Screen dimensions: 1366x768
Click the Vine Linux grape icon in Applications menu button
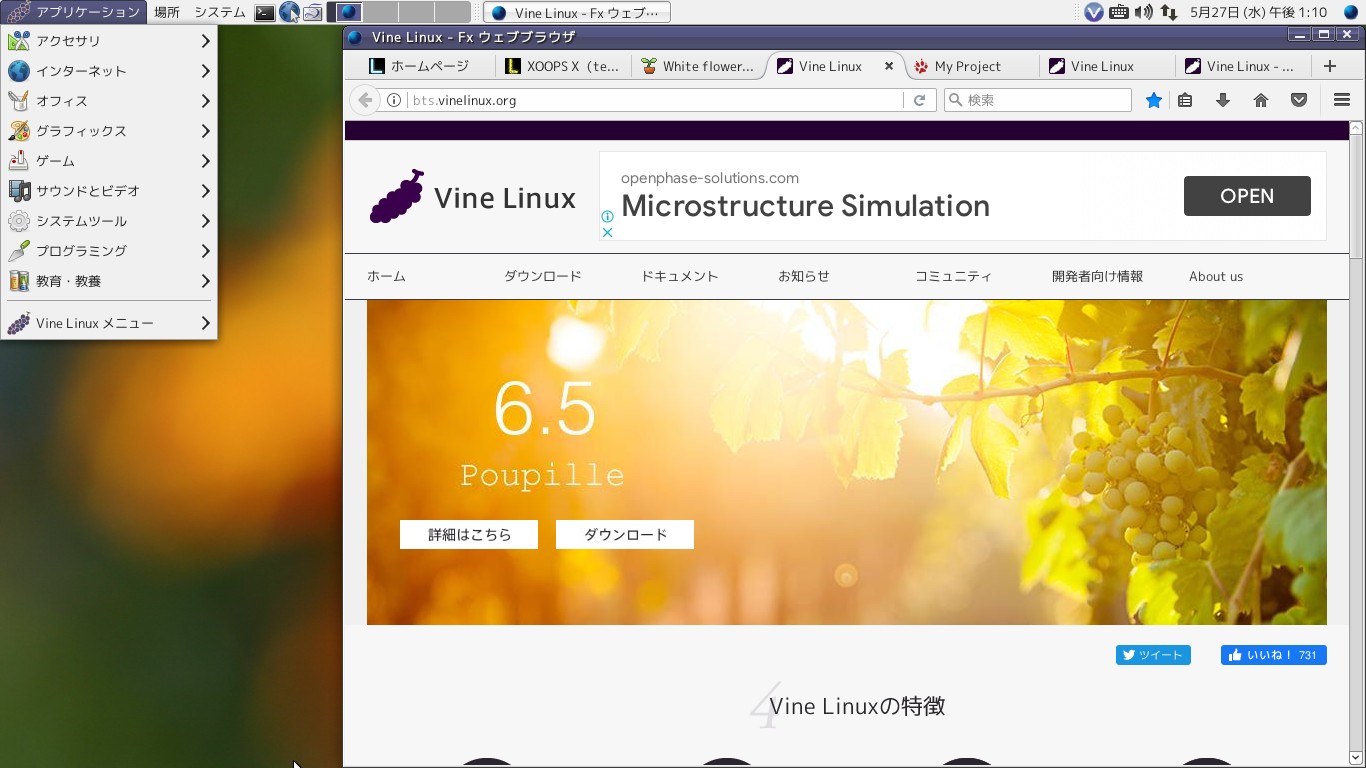point(18,13)
